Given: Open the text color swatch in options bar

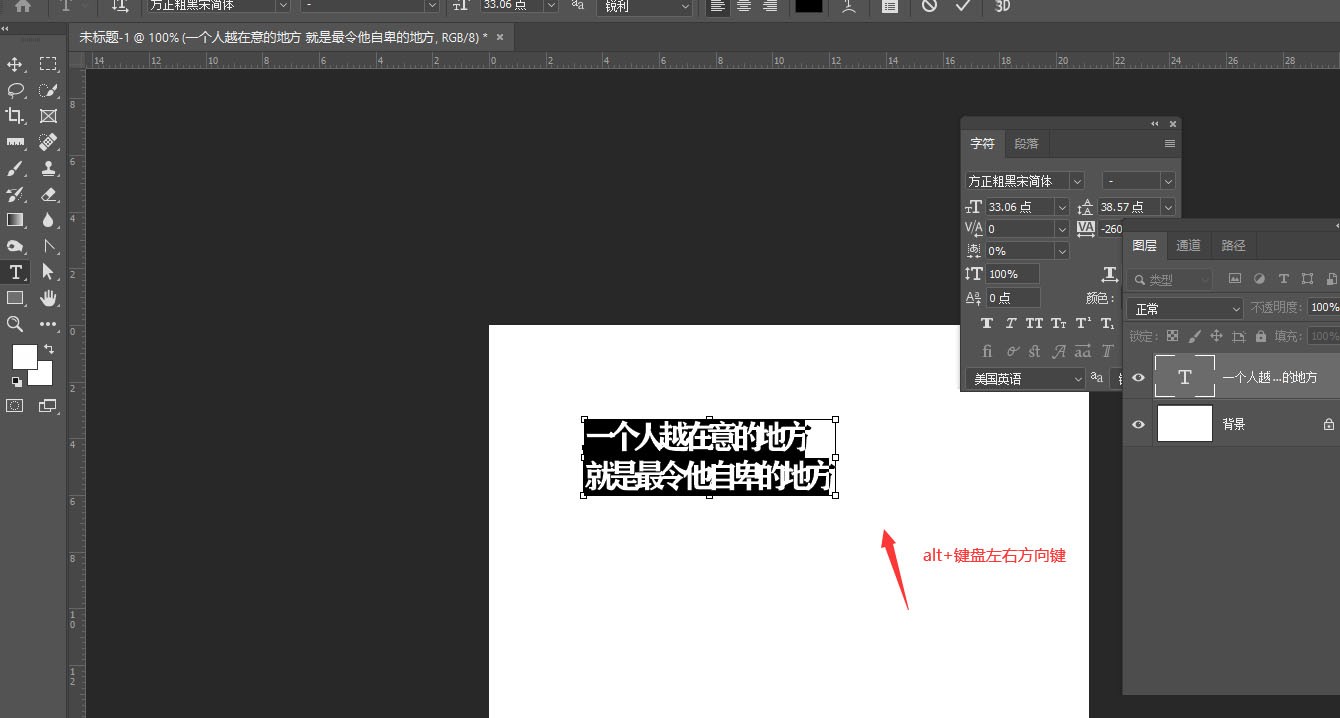Looking at the screenshot, I should click(808, 6).
